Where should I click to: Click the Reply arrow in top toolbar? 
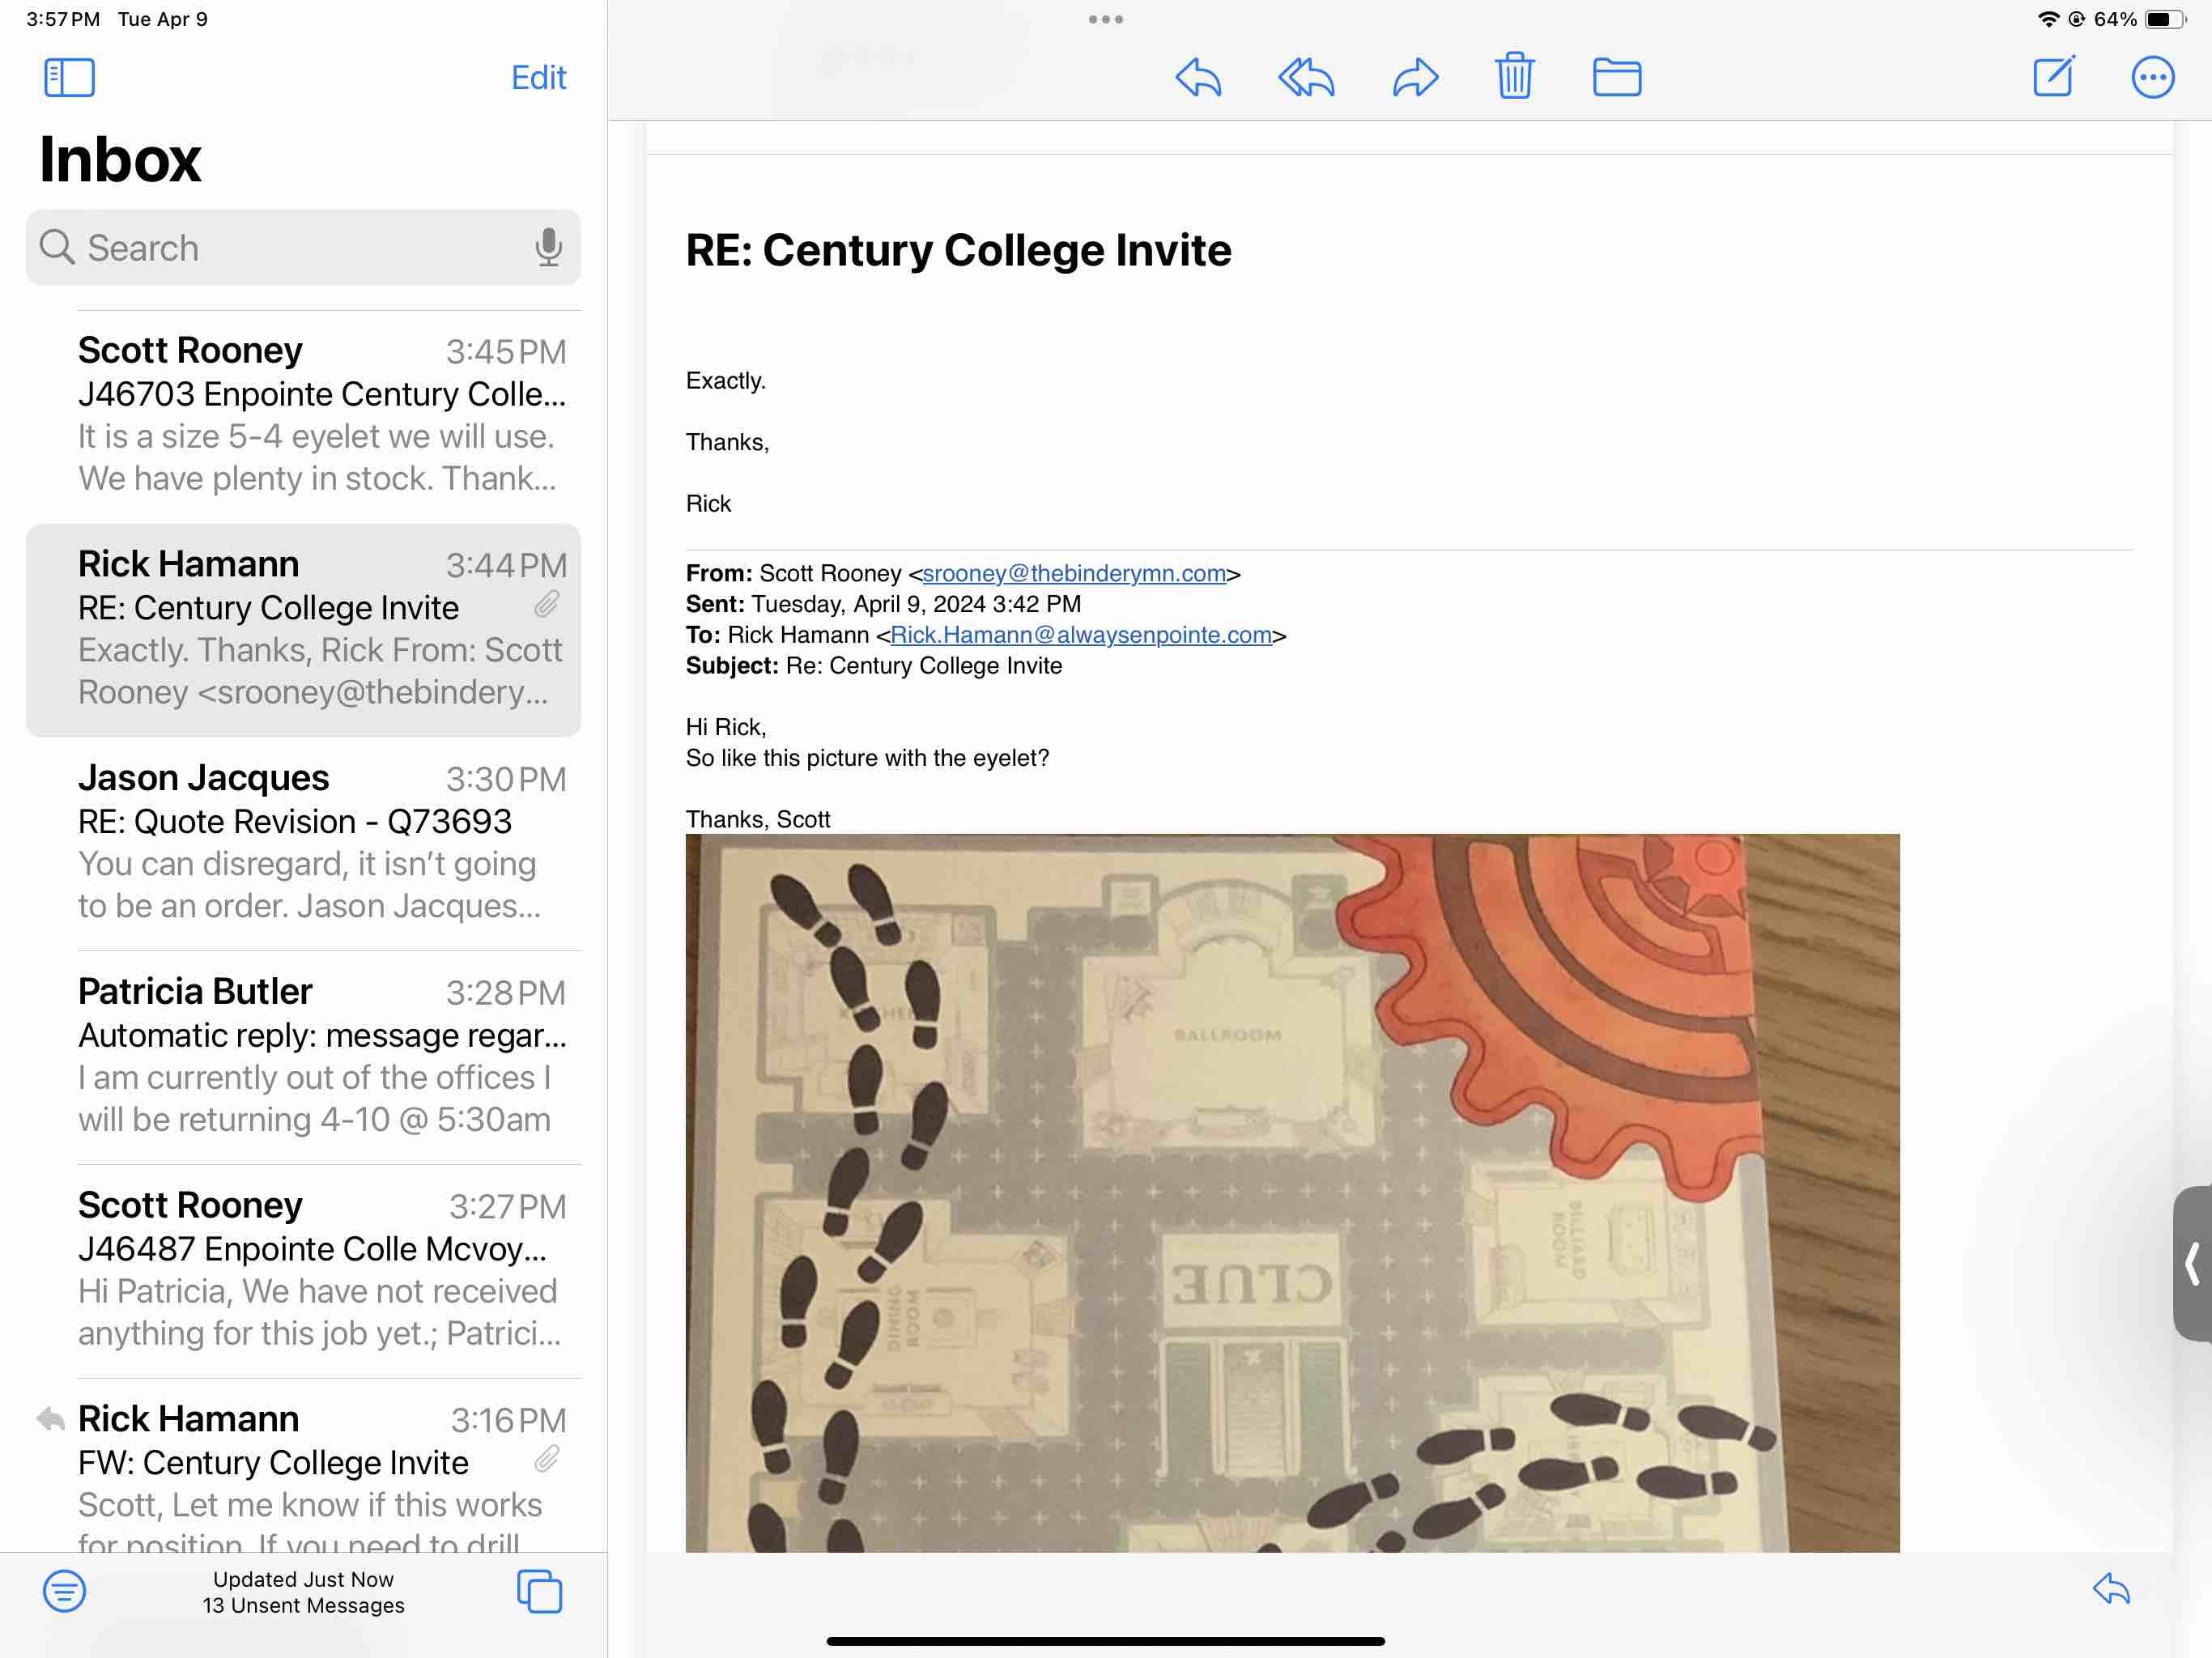[1198, 77]
